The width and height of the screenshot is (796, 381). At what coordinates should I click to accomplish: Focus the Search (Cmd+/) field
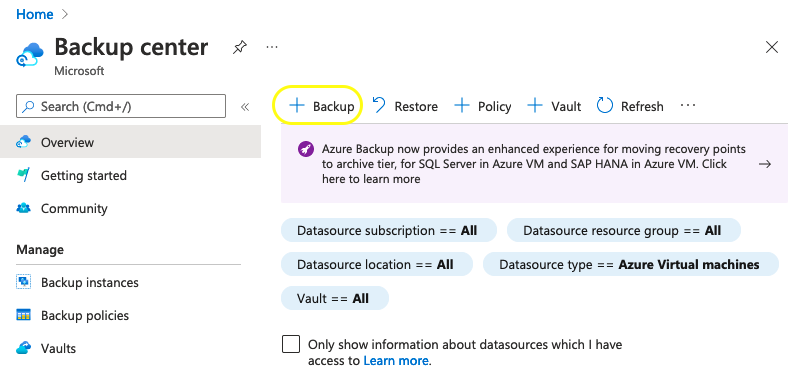click(x=121, y=106)
